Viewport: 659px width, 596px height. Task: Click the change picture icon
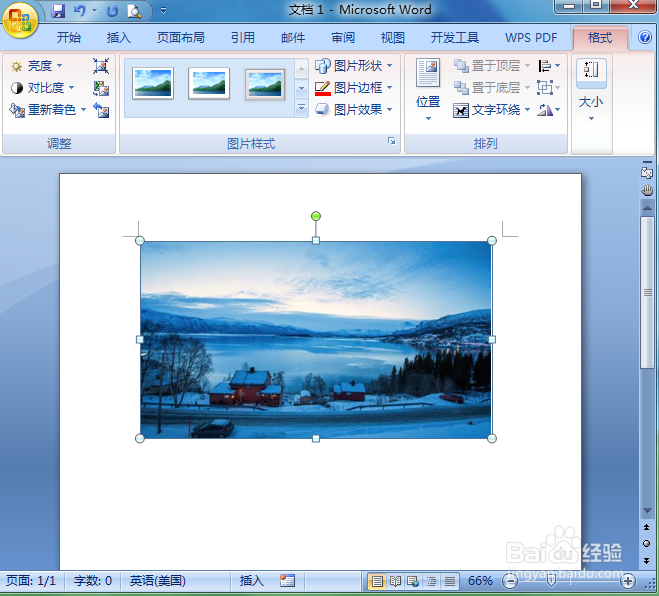pyautogui.click(x=101, y=88)
